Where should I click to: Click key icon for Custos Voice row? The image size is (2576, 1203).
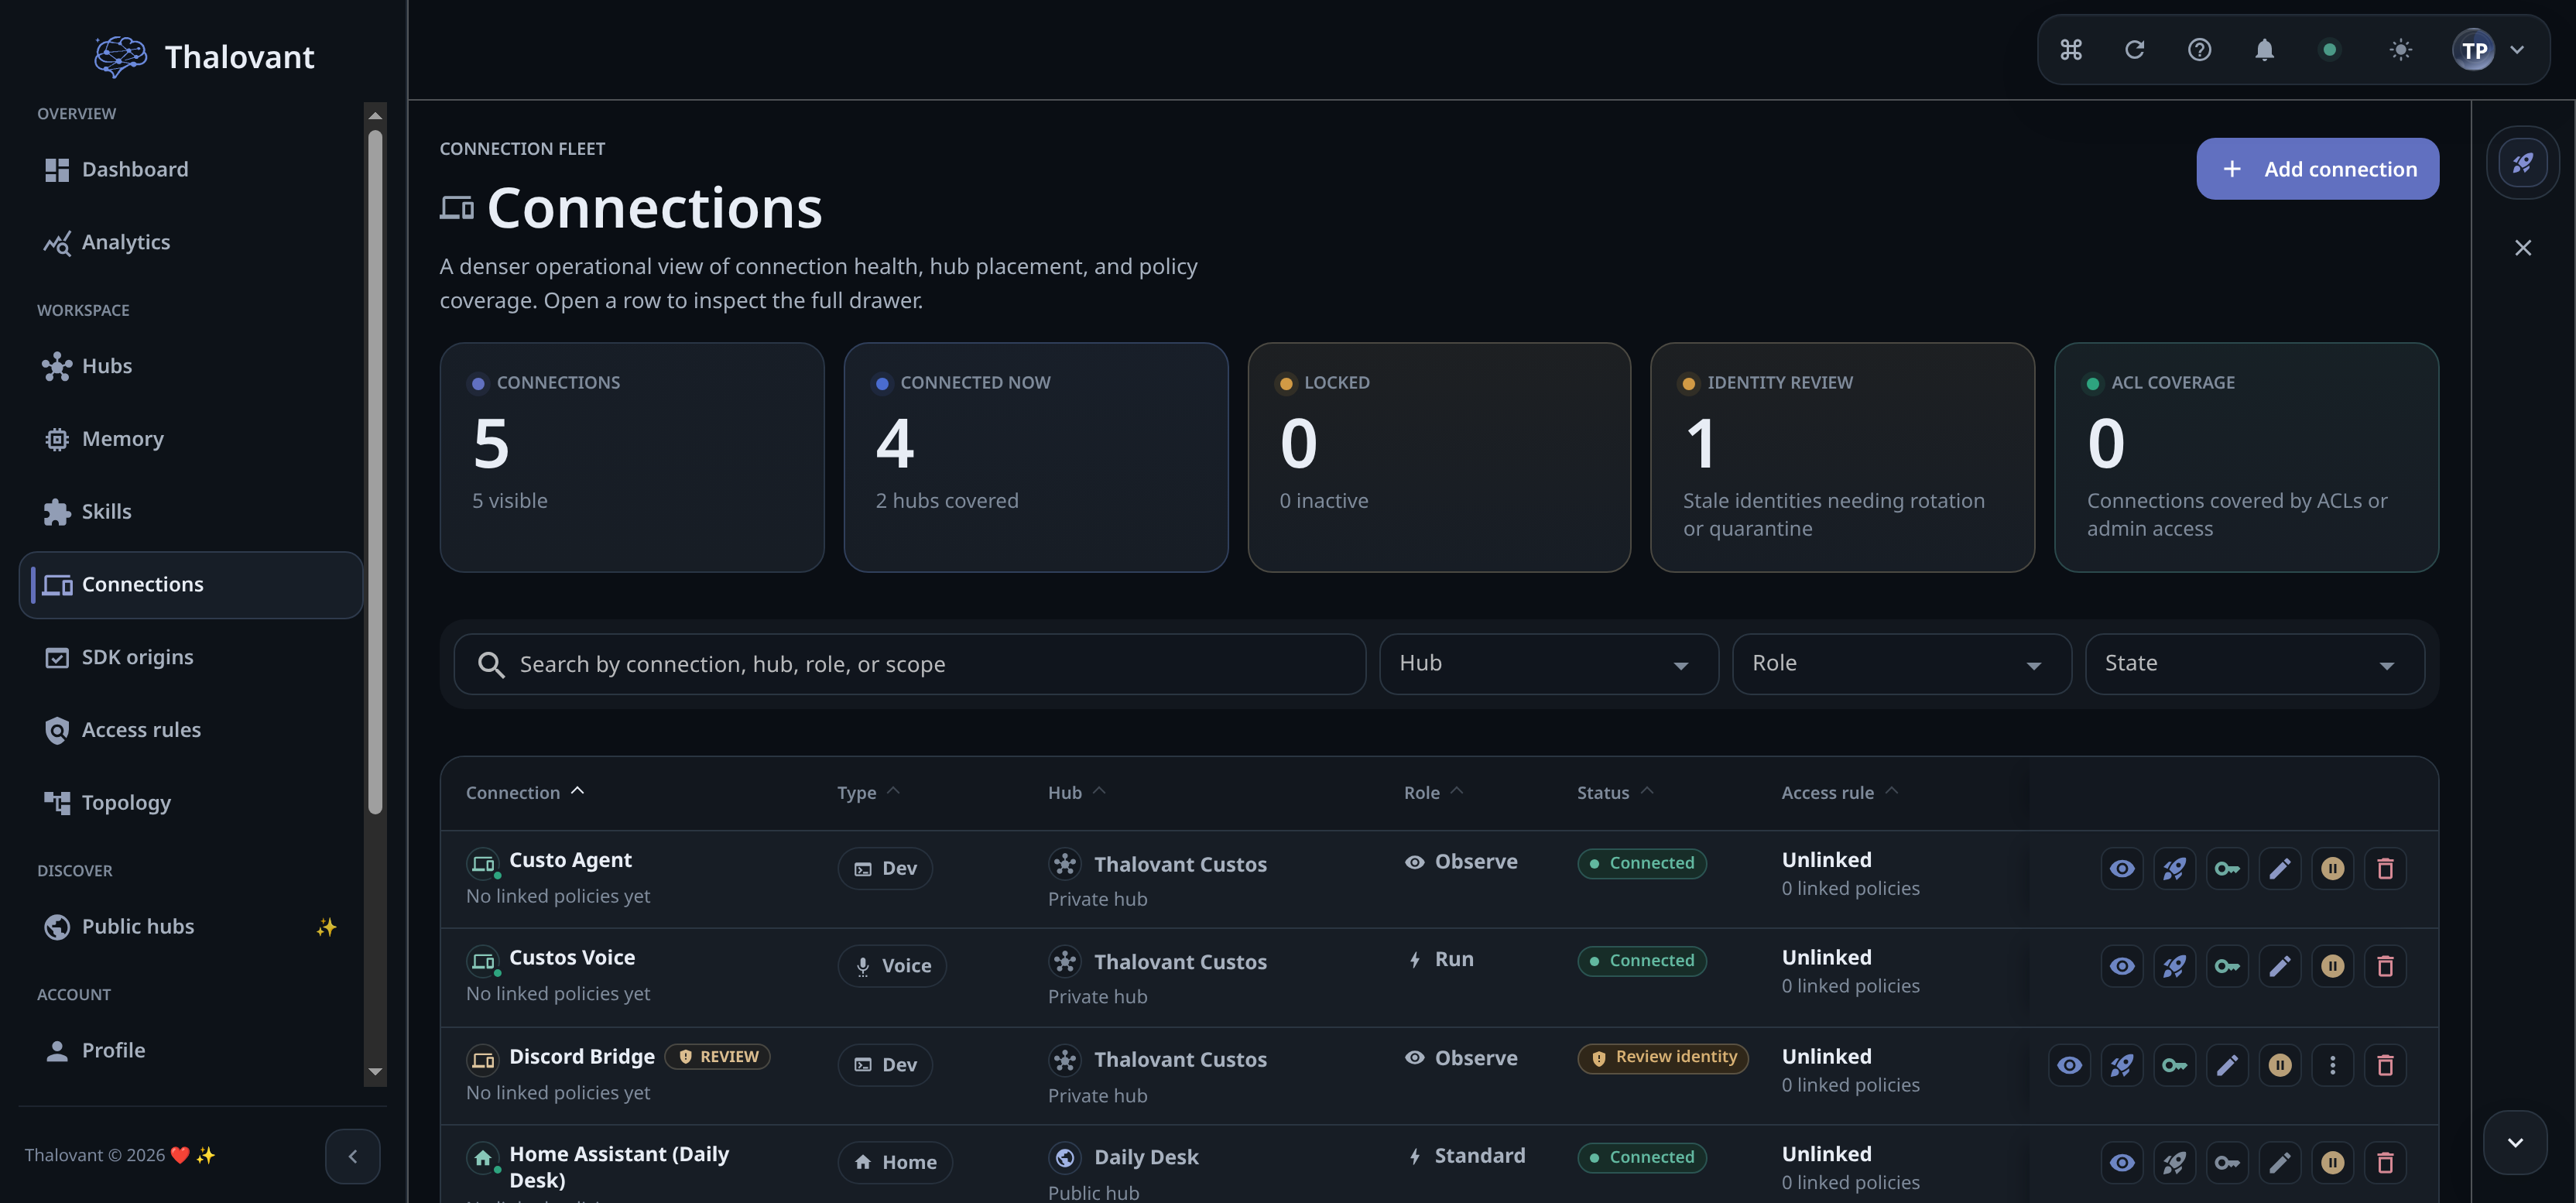(2227, 966)
